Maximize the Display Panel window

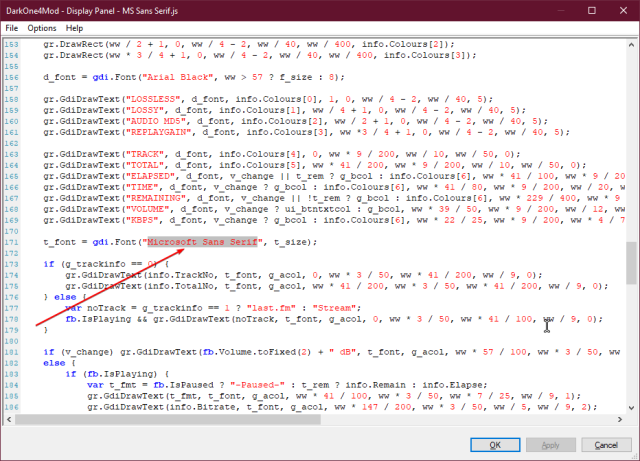[591, 11]
